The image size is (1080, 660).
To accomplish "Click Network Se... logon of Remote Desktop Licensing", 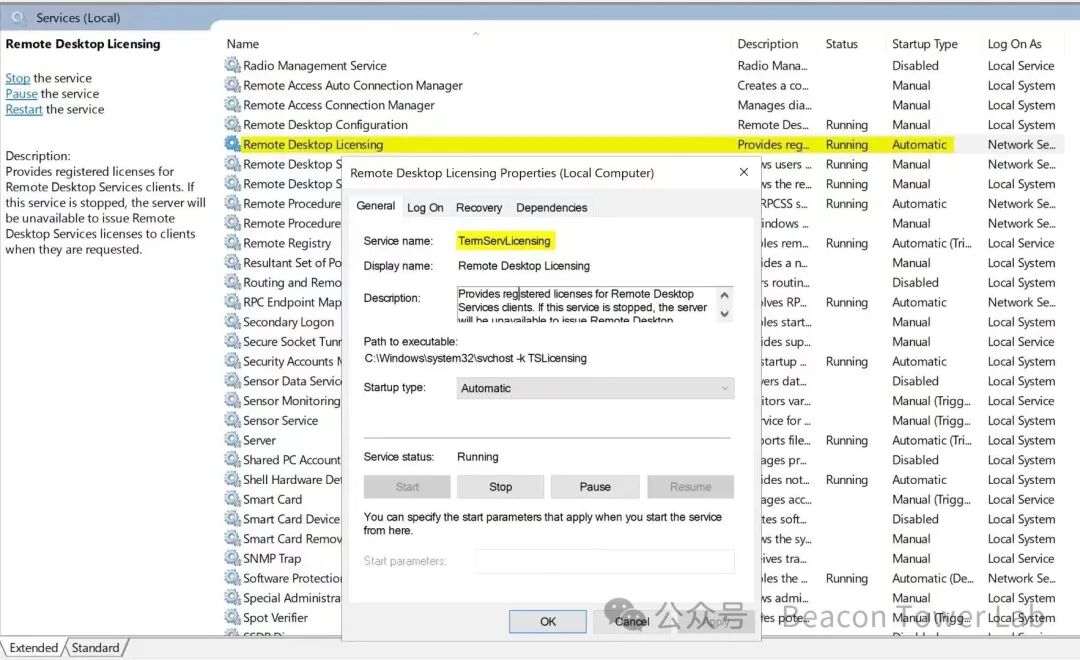I will tap(1021, 144).
